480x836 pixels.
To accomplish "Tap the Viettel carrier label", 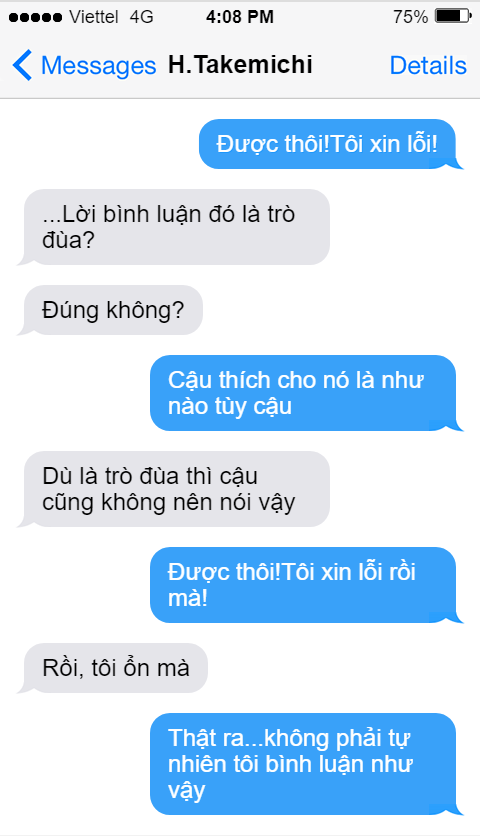I will [x=94, y=17].
